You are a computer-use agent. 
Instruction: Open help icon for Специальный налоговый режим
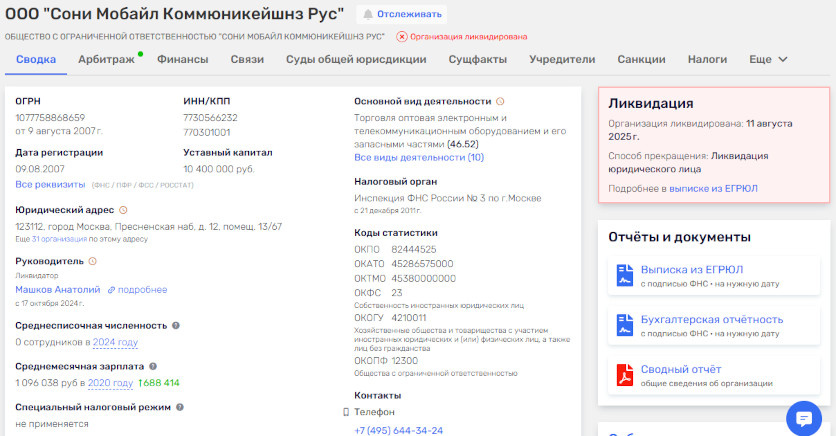(x=180, y=407)
